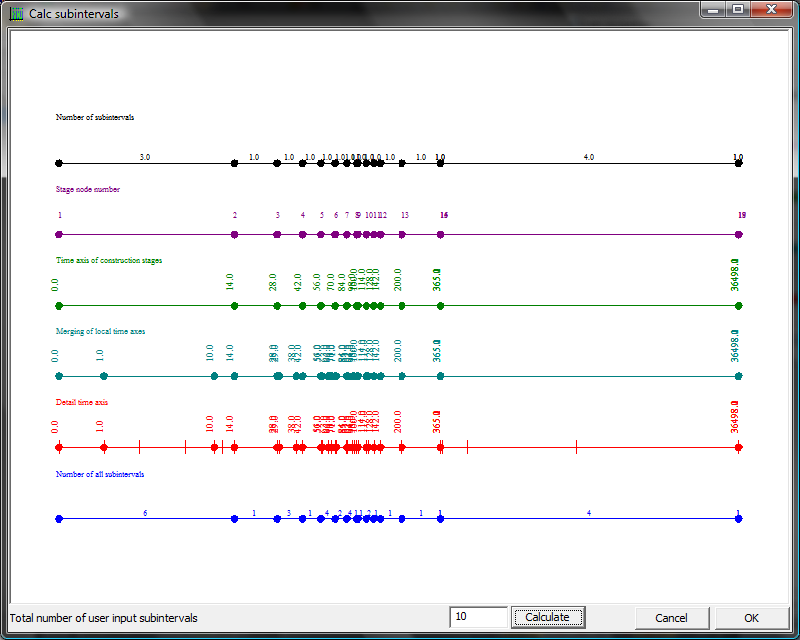Screen dimensions: 800x640
Task: Click the Calculate button
Action: 547,617
